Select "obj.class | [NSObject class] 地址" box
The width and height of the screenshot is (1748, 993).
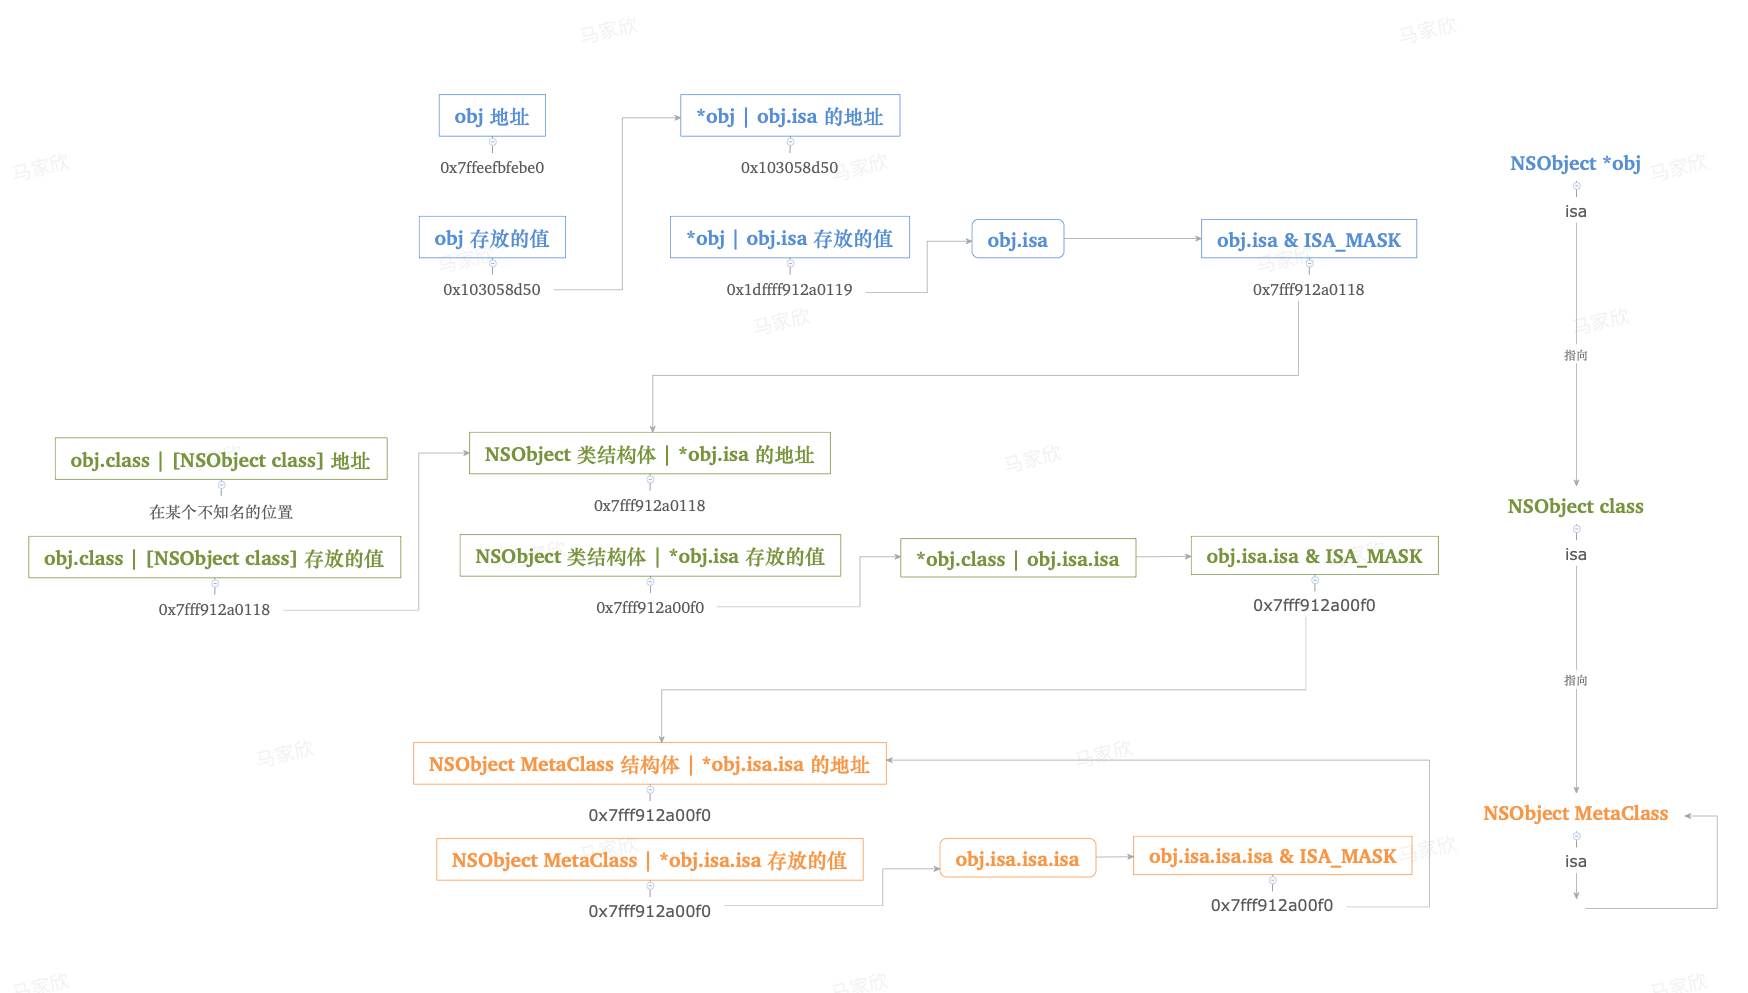[221, 459]
